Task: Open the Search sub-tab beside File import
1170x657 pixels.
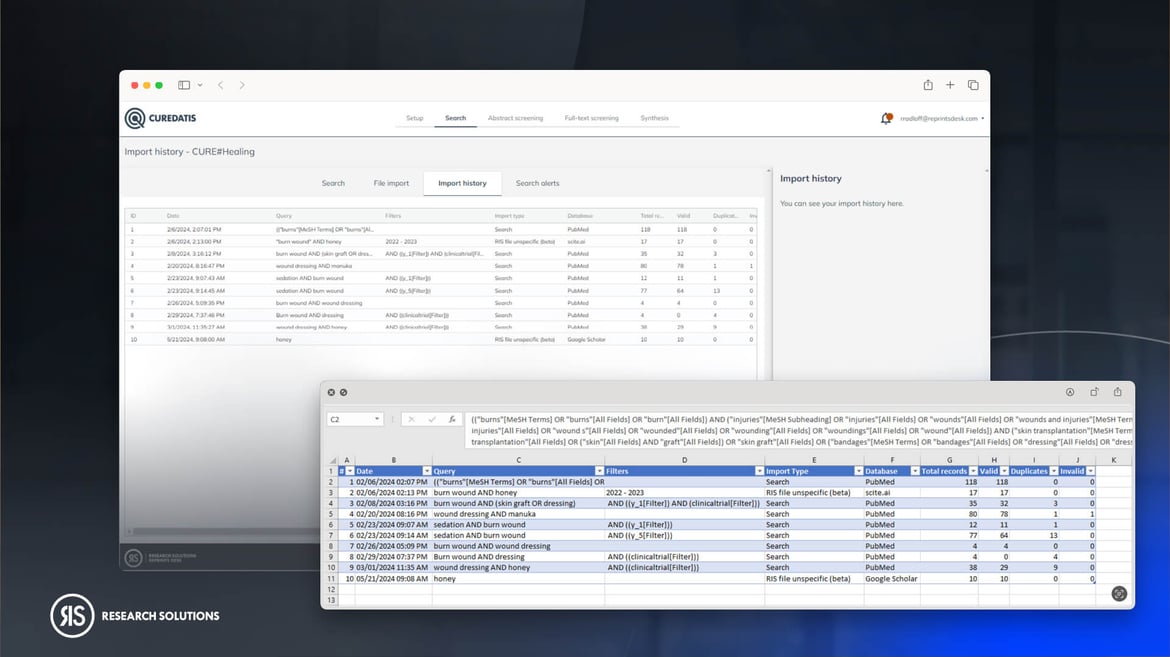Action: 333,183
